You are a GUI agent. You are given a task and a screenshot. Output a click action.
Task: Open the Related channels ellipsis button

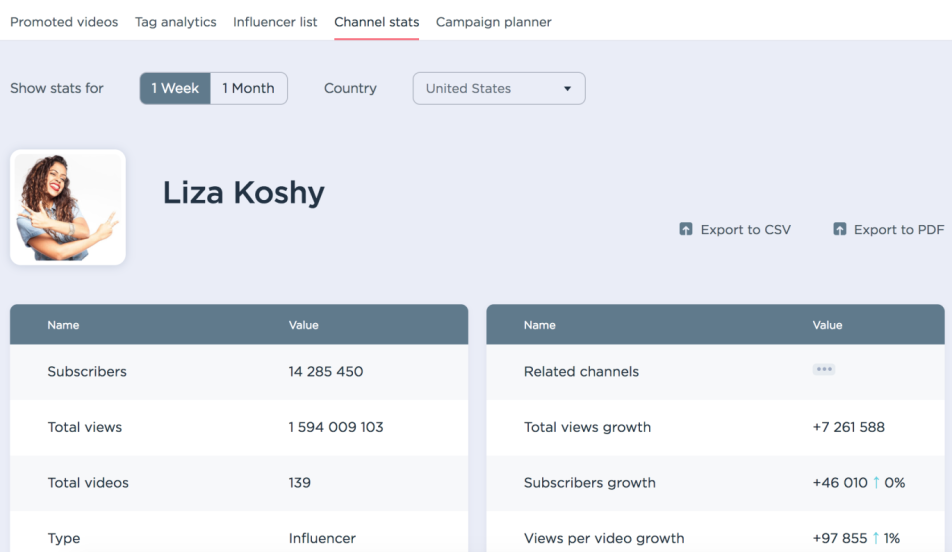click(x=823, y=369)
